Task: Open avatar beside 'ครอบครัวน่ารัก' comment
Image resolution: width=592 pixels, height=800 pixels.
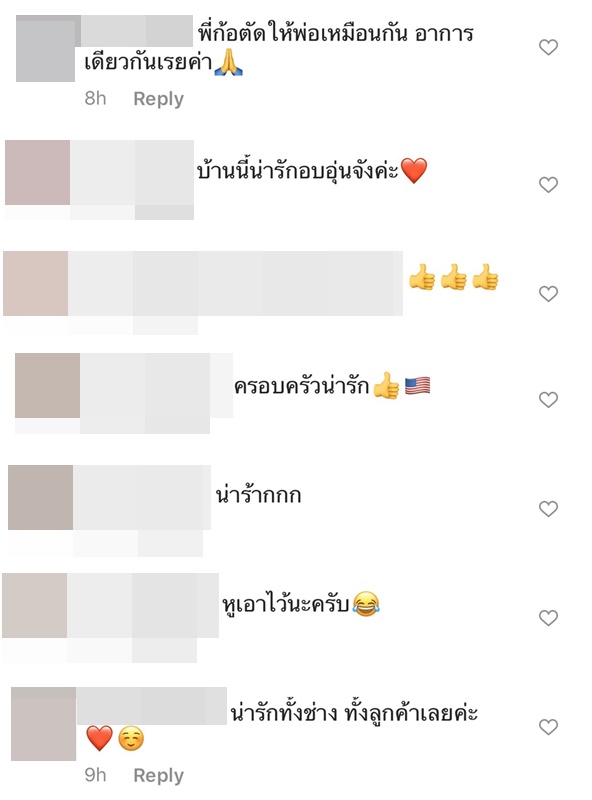Action: click(x=47, y=385)
